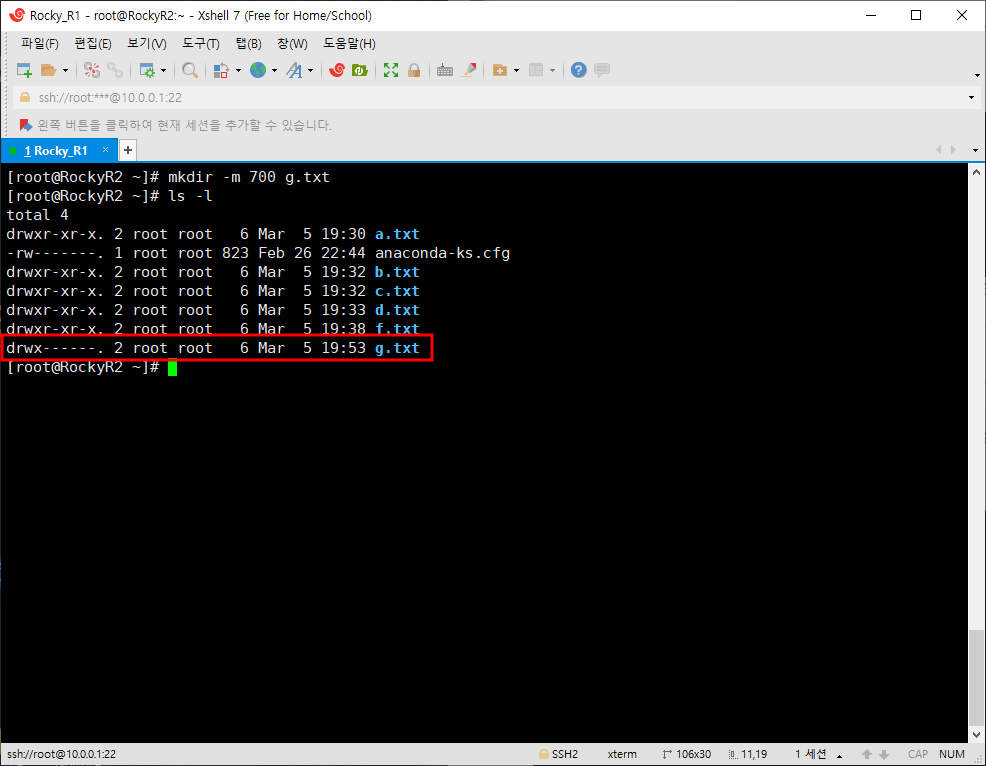Image resolution: width=986 pixels, height=766 pixels.
Task: Click the highlight pen icon
Action: [468, 70]
